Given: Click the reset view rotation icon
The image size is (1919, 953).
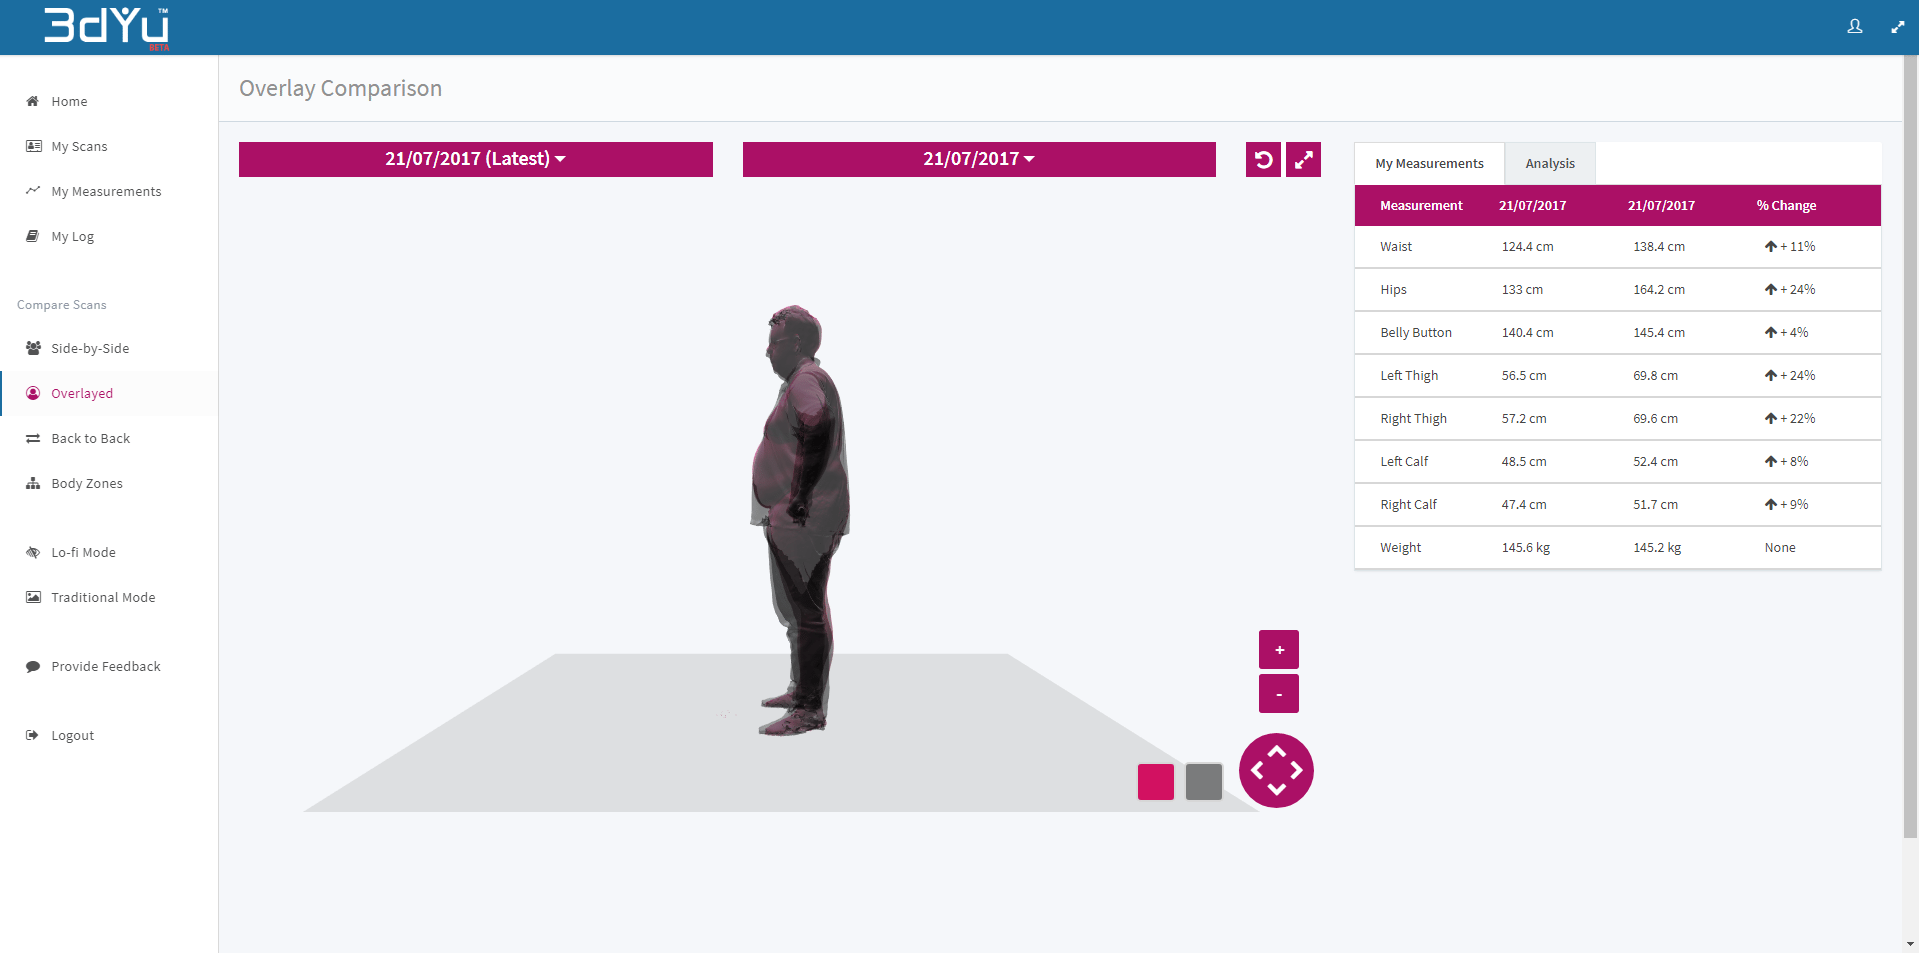Looking at the screenshot, I should [1263, 160].
